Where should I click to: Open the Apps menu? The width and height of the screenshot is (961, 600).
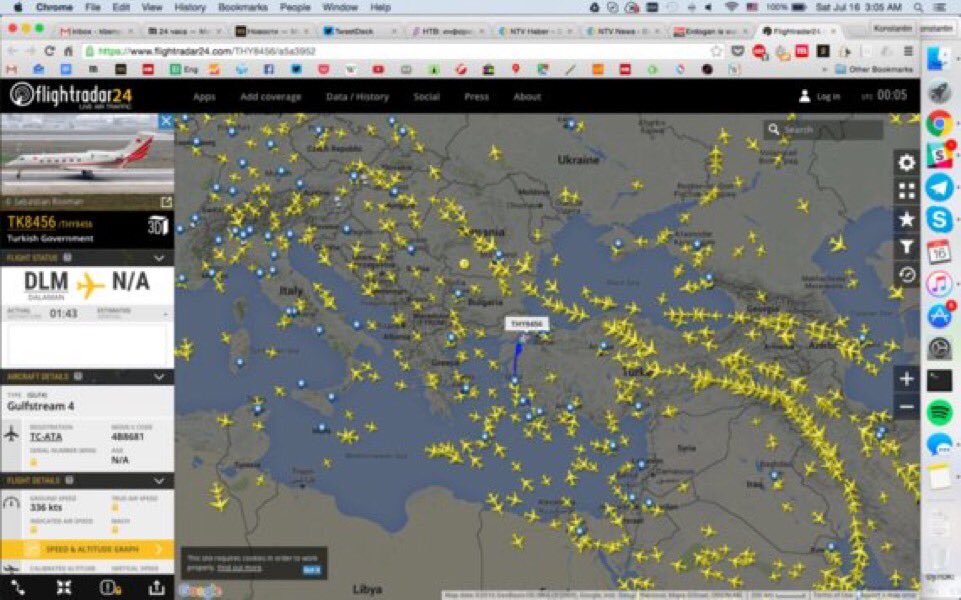tap(204, 96)
